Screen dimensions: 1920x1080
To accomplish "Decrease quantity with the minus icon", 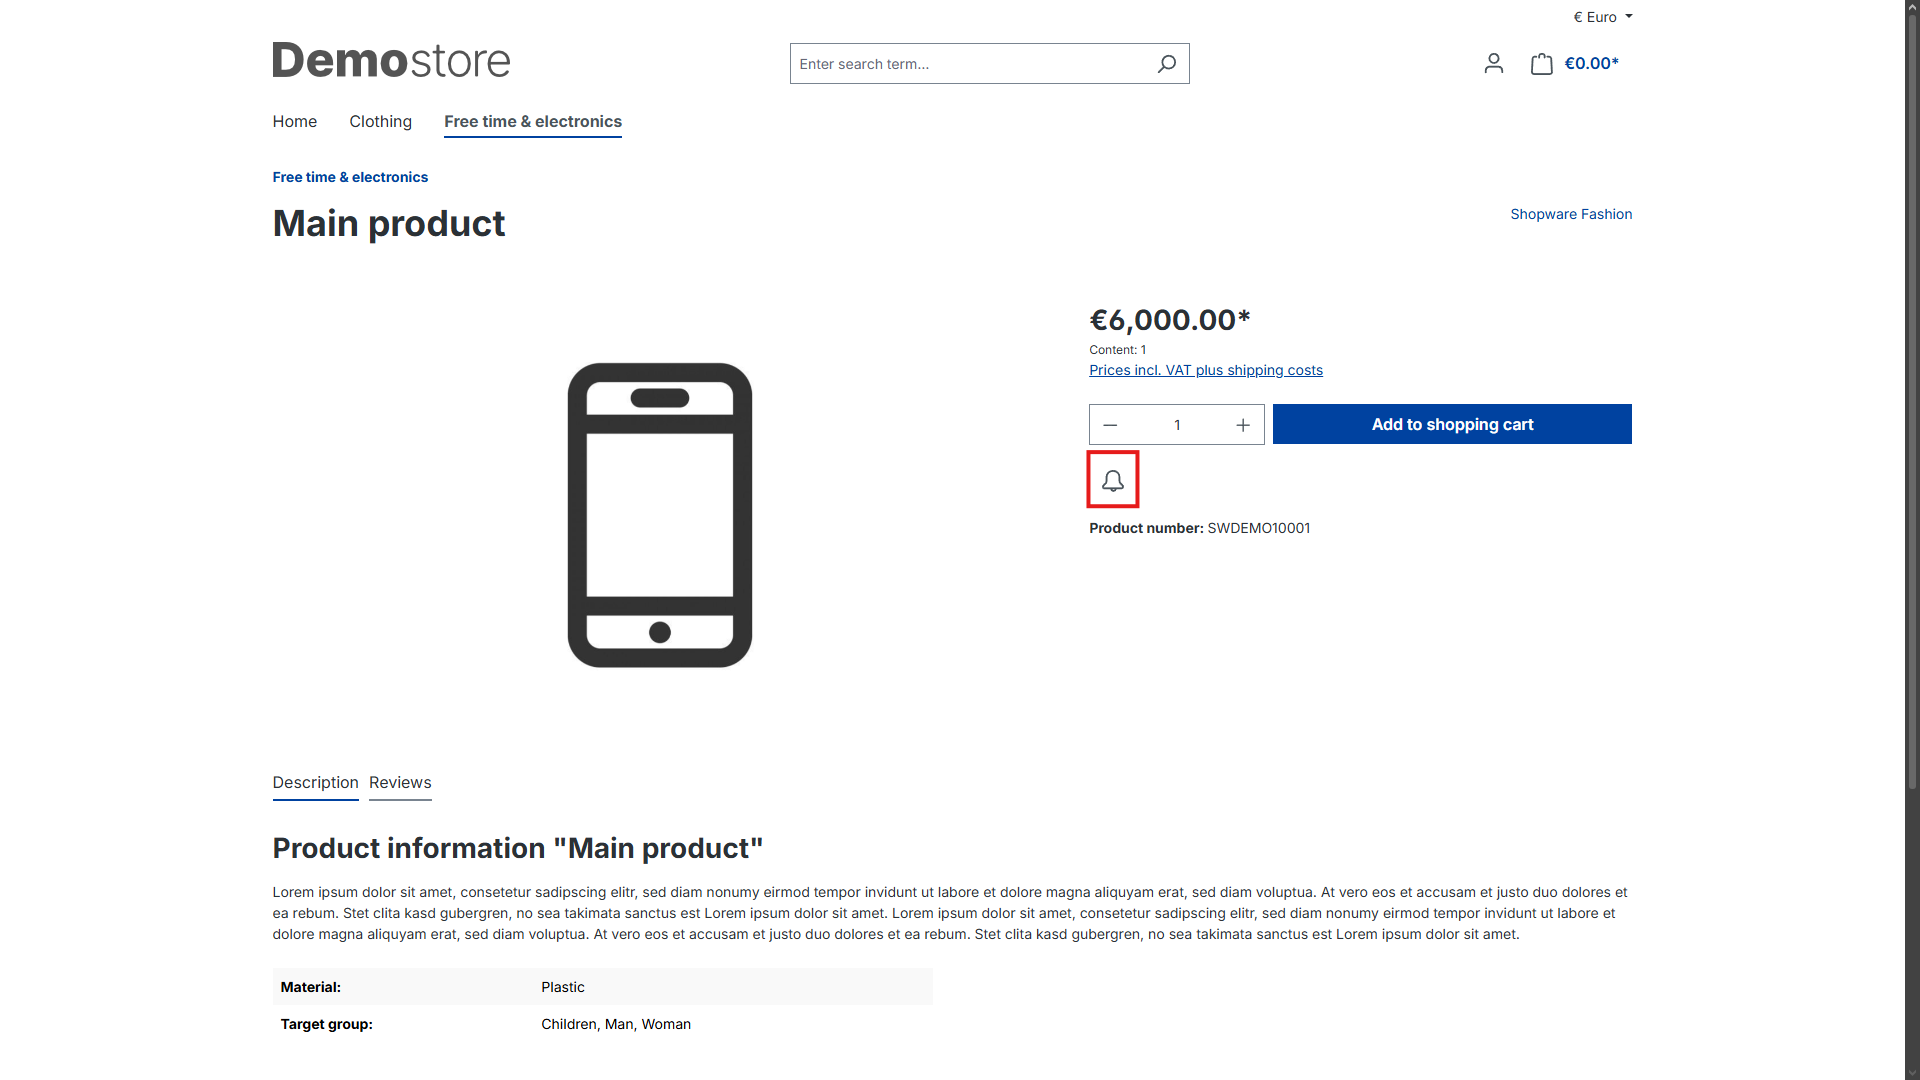I will click(1110, 425).
